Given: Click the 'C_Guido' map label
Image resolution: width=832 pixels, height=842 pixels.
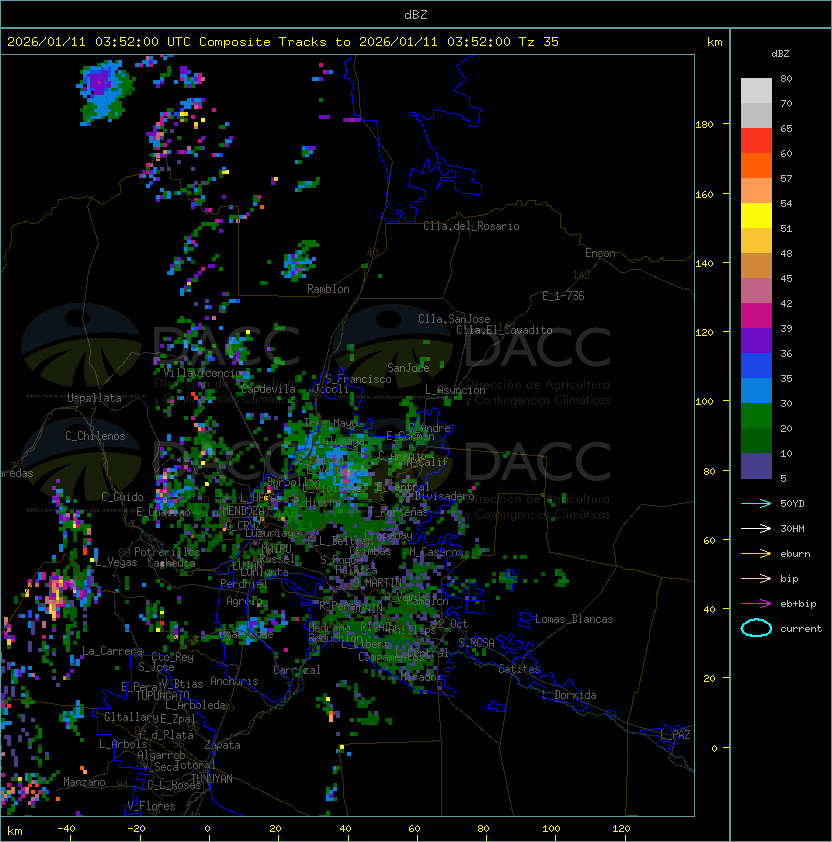Looking at the screenshot, I should (x=122, y=497).
